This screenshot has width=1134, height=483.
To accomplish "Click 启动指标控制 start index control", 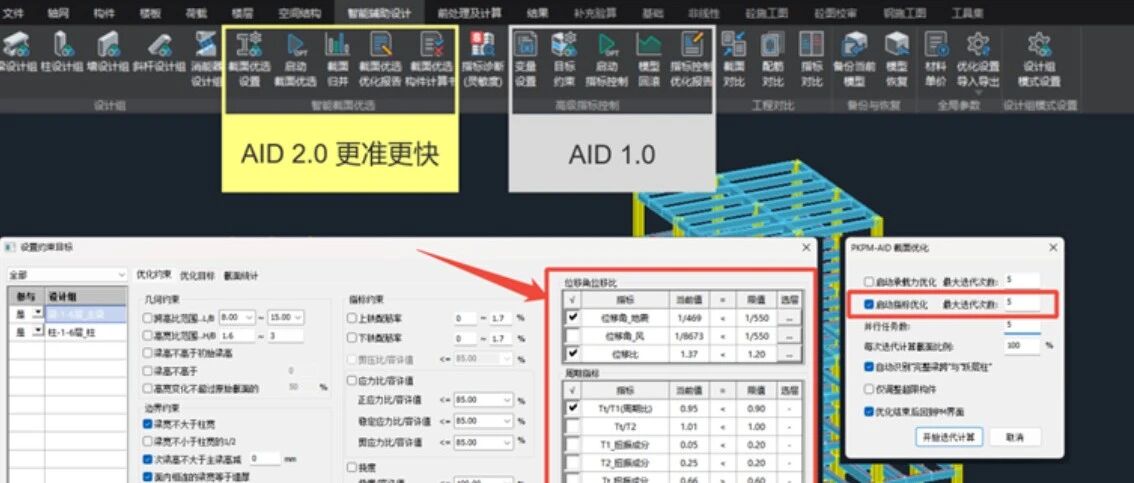I will pos(607,59).
